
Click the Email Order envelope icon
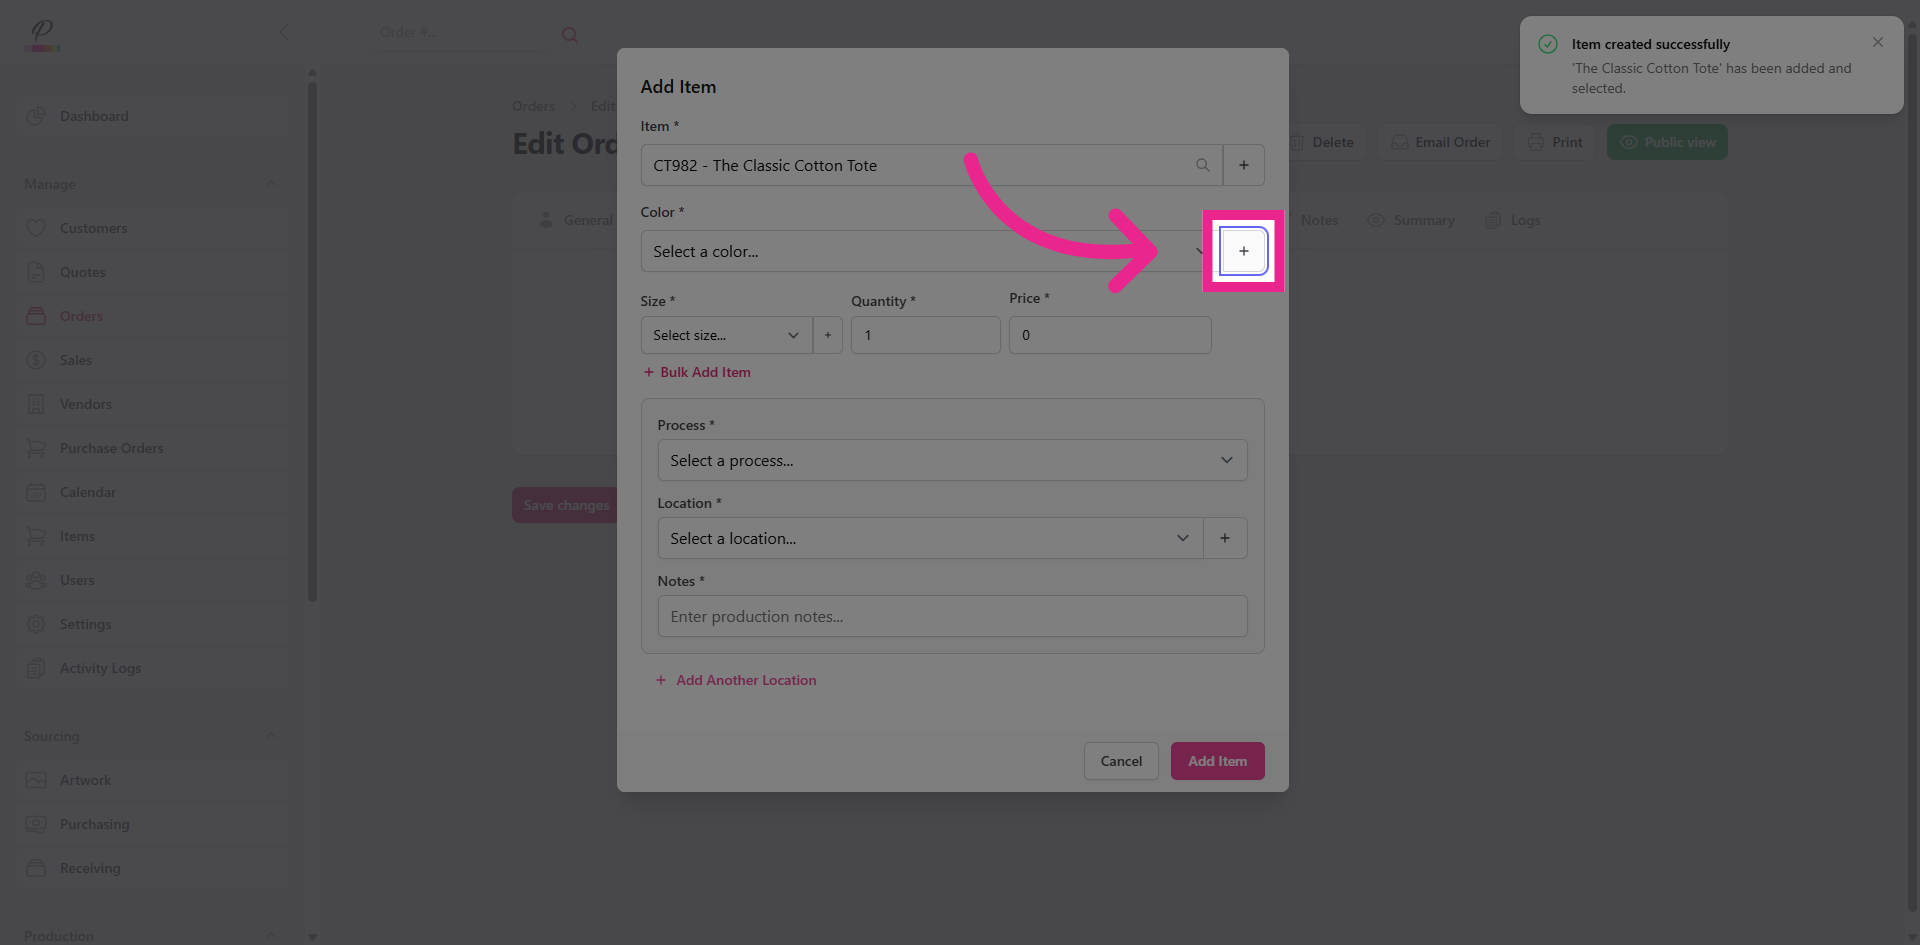click(1399, 142)
